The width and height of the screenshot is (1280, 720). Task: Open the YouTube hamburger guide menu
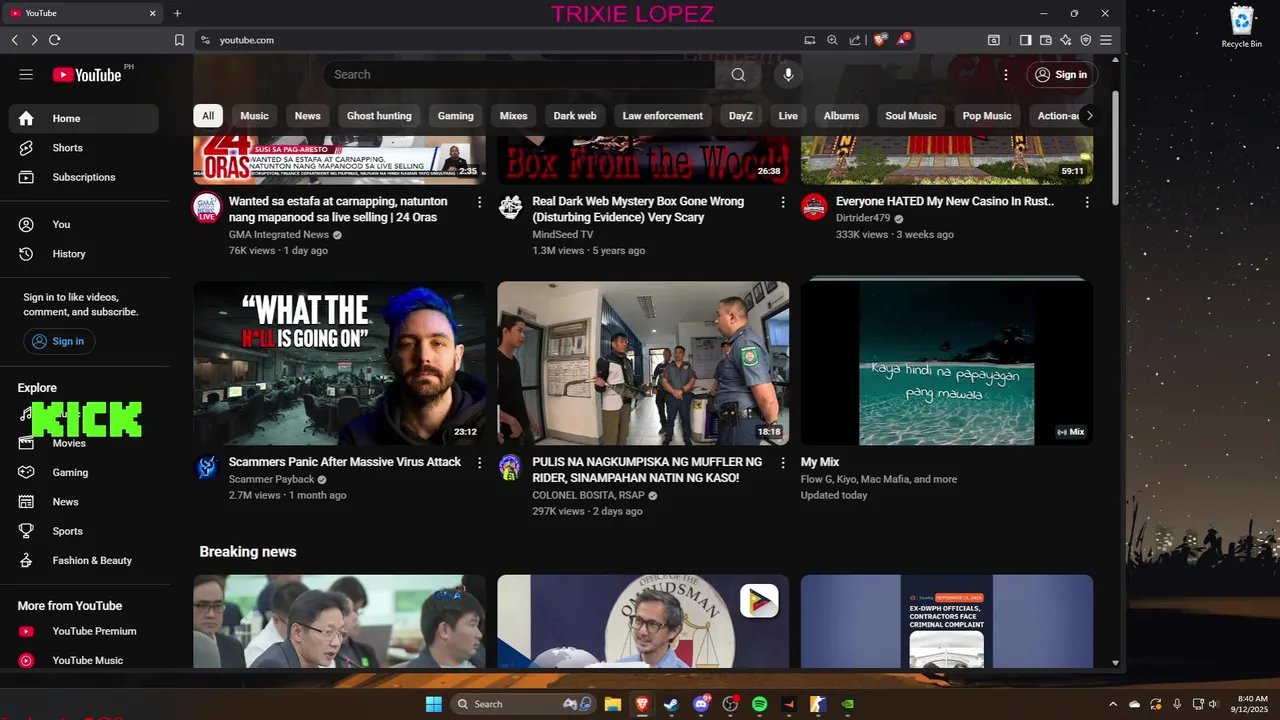click(26, 75)
